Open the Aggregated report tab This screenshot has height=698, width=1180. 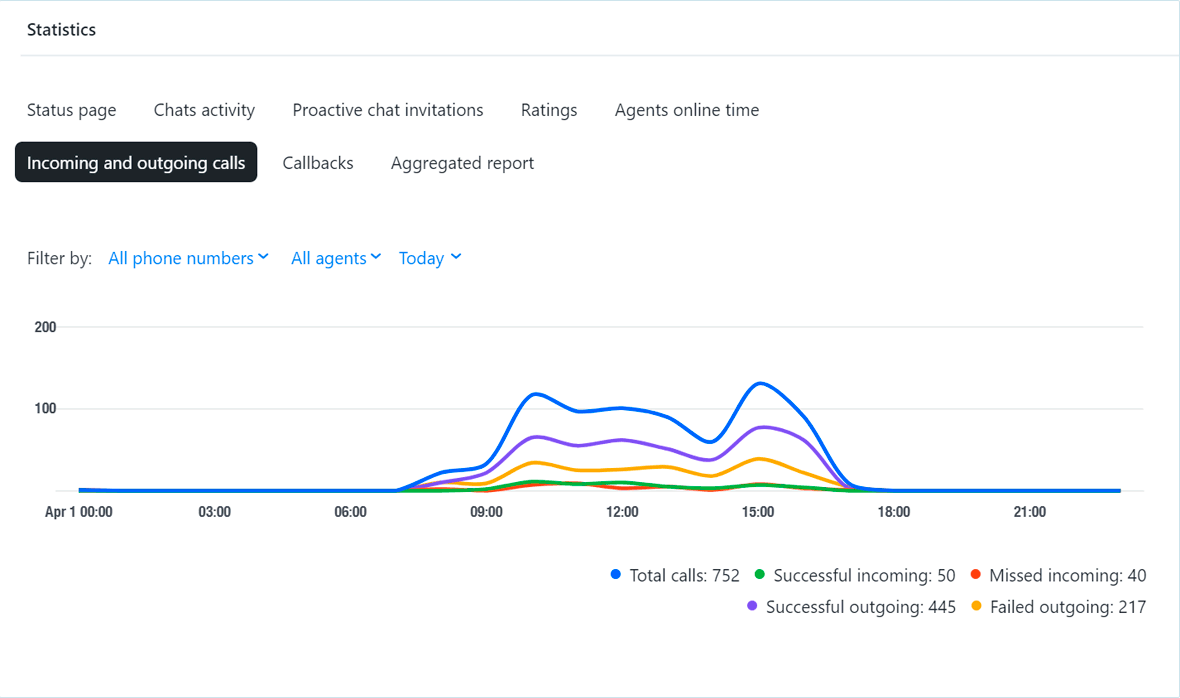tap(462, 162)
